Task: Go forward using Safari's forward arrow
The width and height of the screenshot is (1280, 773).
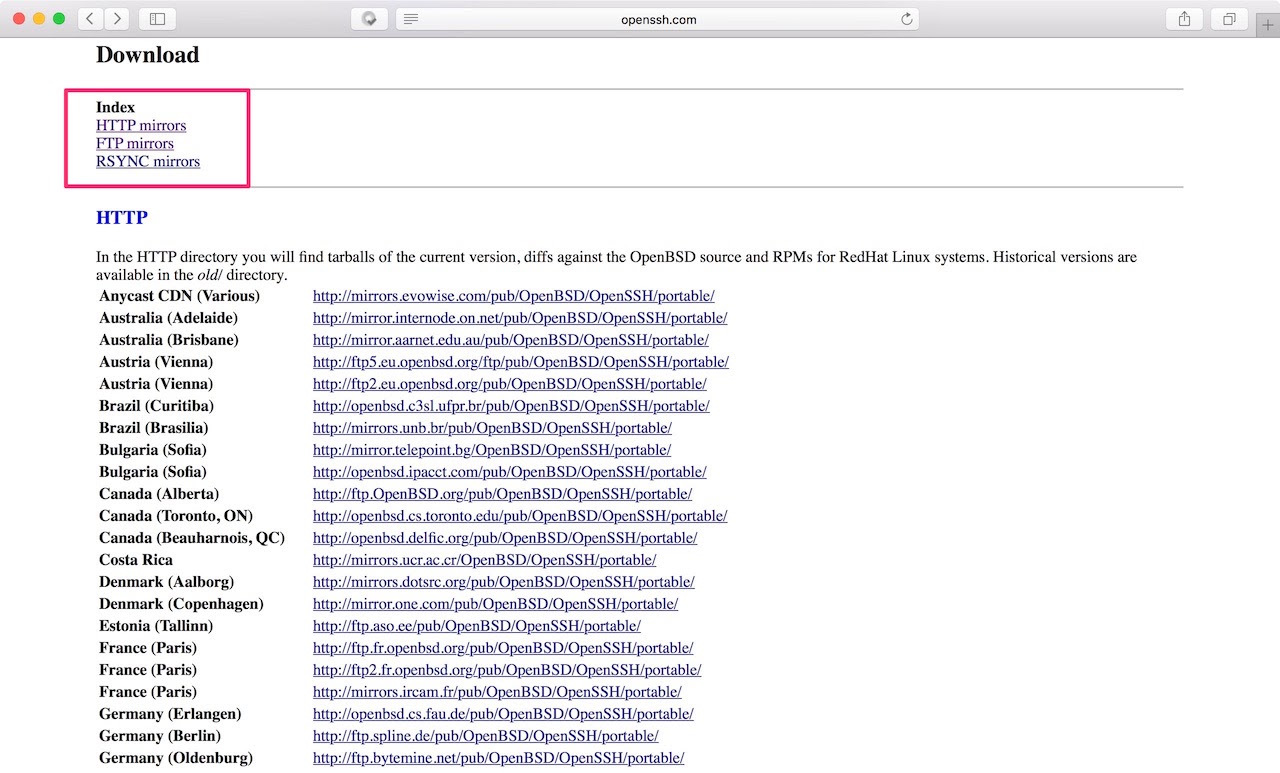Action: 117,18
